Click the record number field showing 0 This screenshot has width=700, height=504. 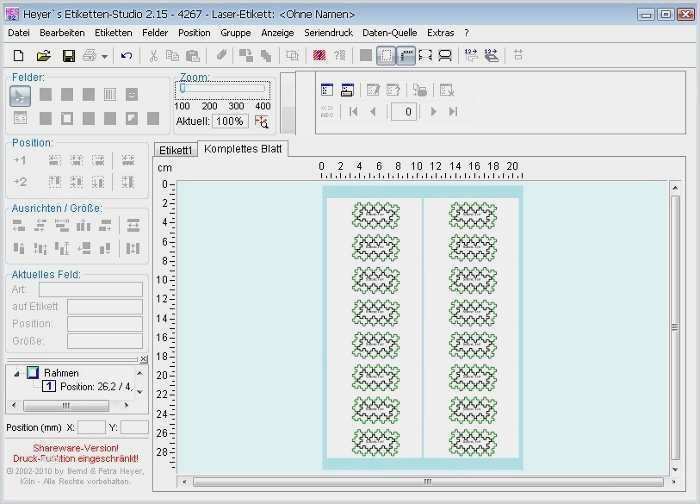404,112
